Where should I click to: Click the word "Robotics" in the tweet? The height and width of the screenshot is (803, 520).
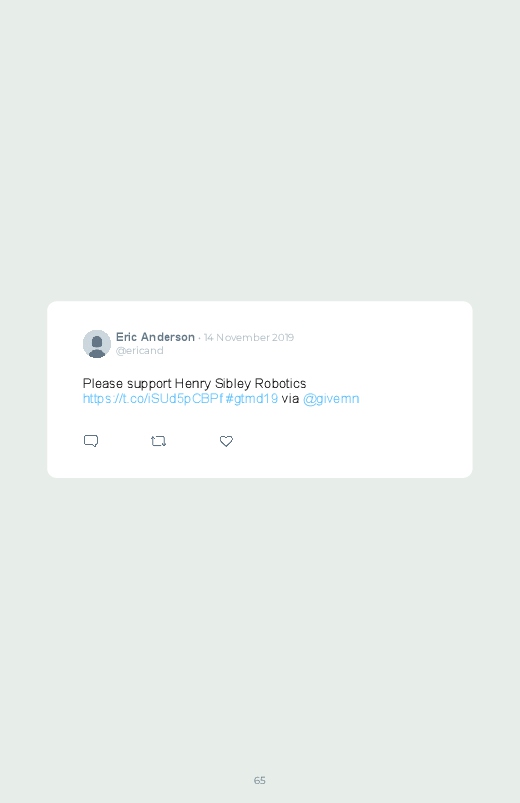click(280, 384)
